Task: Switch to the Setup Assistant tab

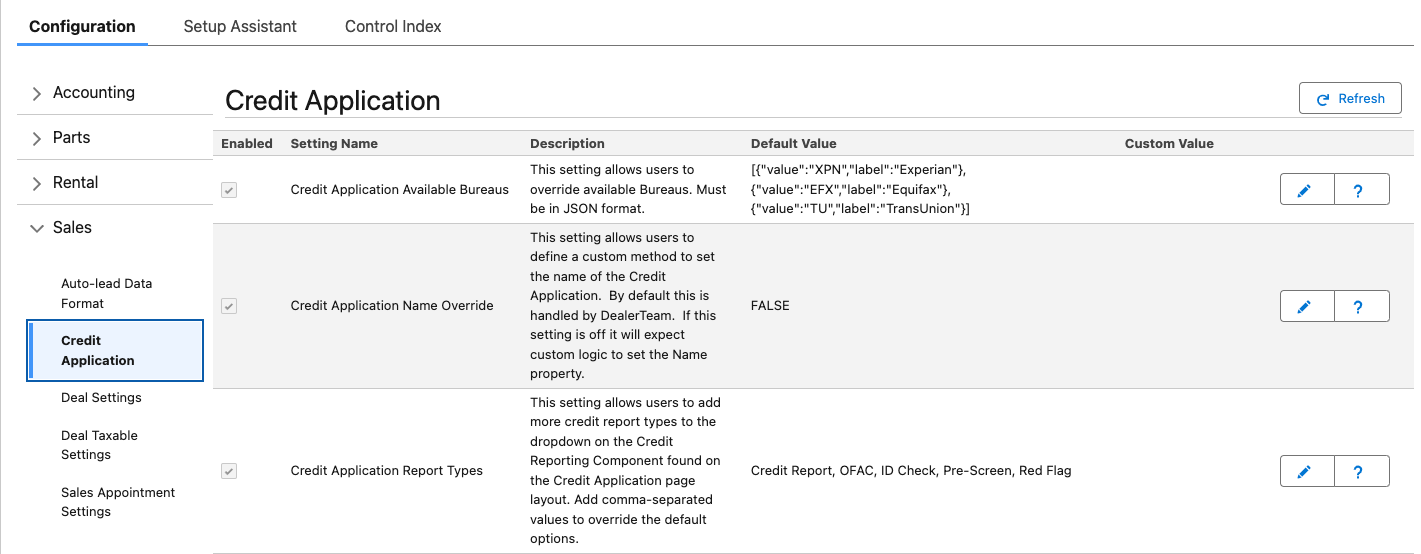Action: click(x=240, y=27)
